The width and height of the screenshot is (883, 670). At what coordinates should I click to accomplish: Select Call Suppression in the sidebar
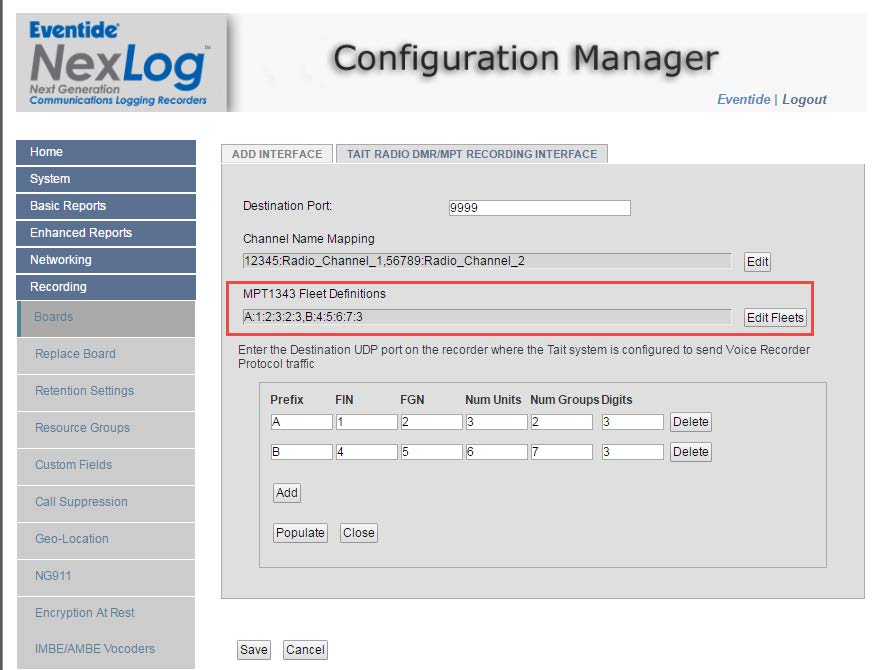[81, 502]
